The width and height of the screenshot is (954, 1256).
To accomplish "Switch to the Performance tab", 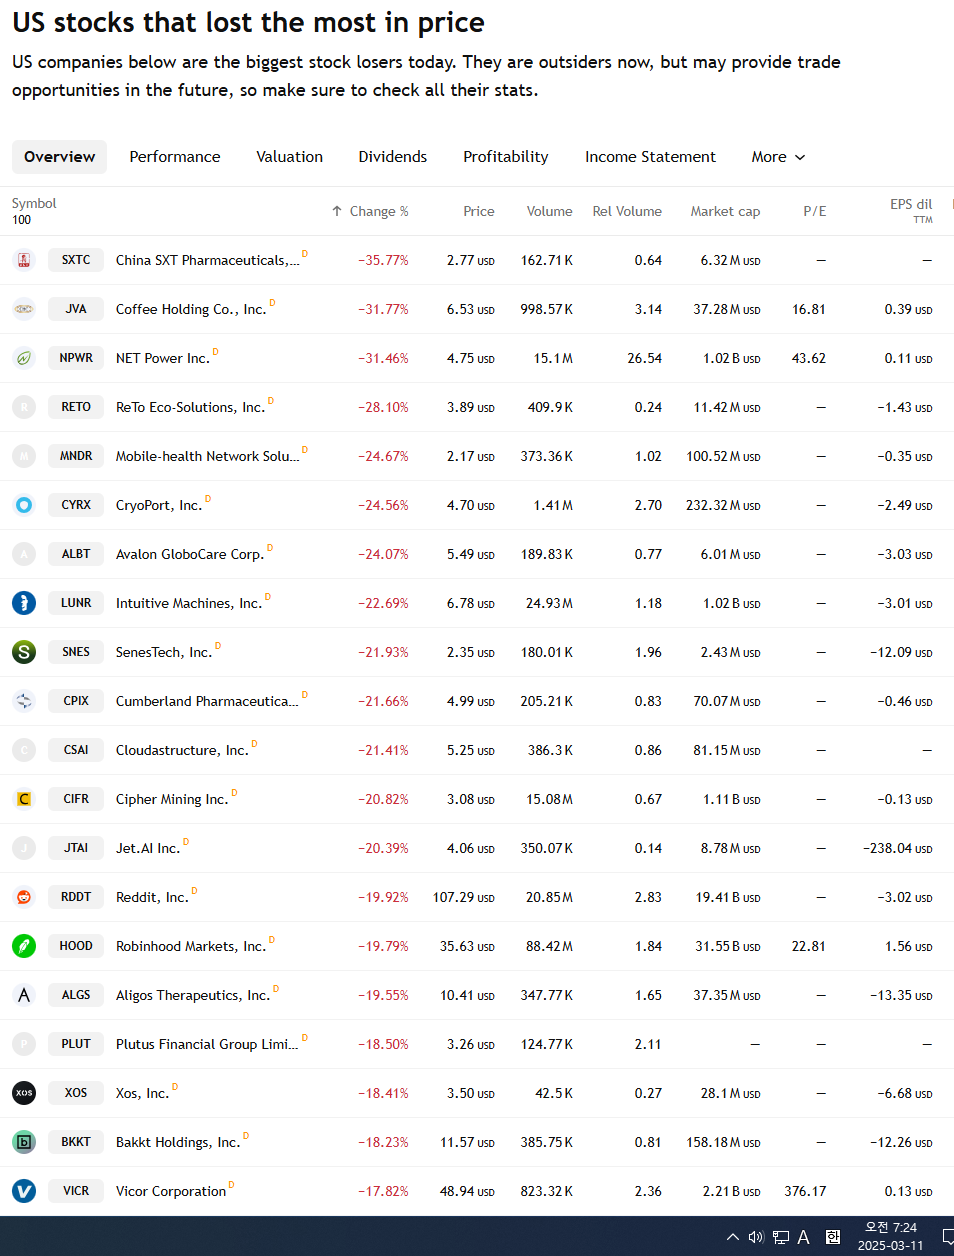I will tap(175, 157).
